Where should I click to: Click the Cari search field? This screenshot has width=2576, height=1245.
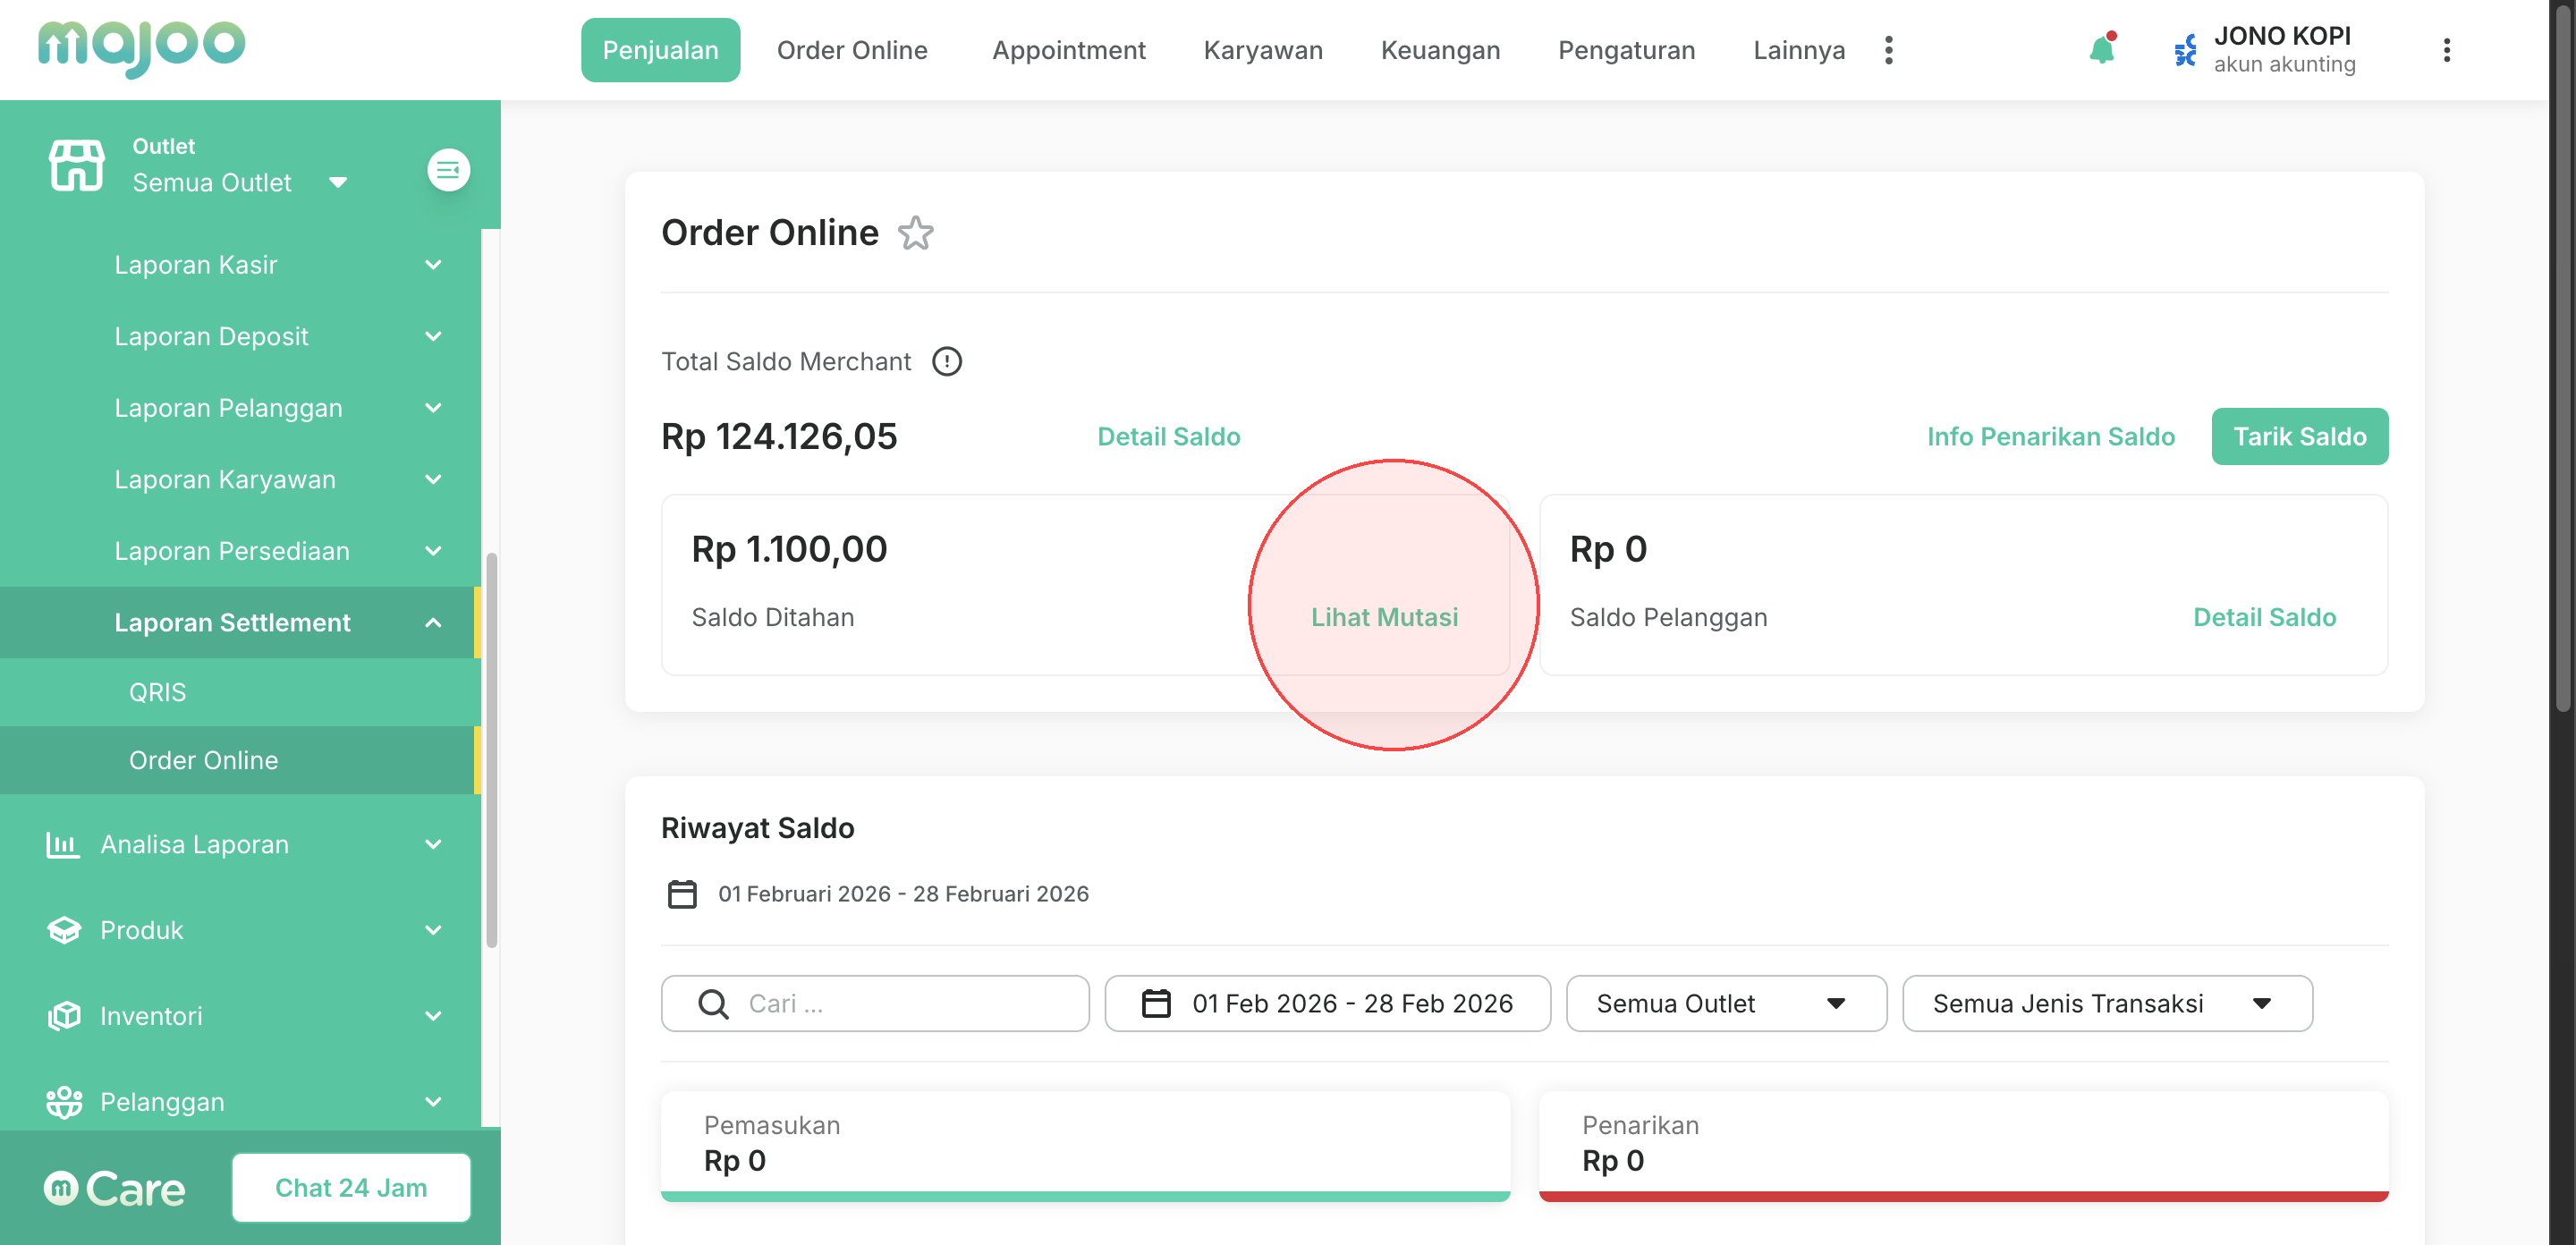click(x=875, y=1003)
